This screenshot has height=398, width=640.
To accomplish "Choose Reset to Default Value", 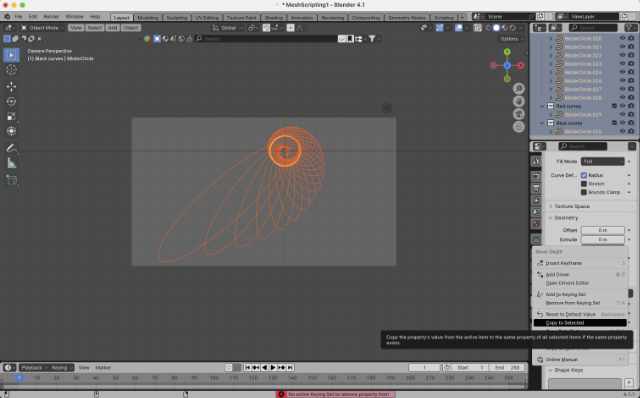I will click(x=580, y=314).
